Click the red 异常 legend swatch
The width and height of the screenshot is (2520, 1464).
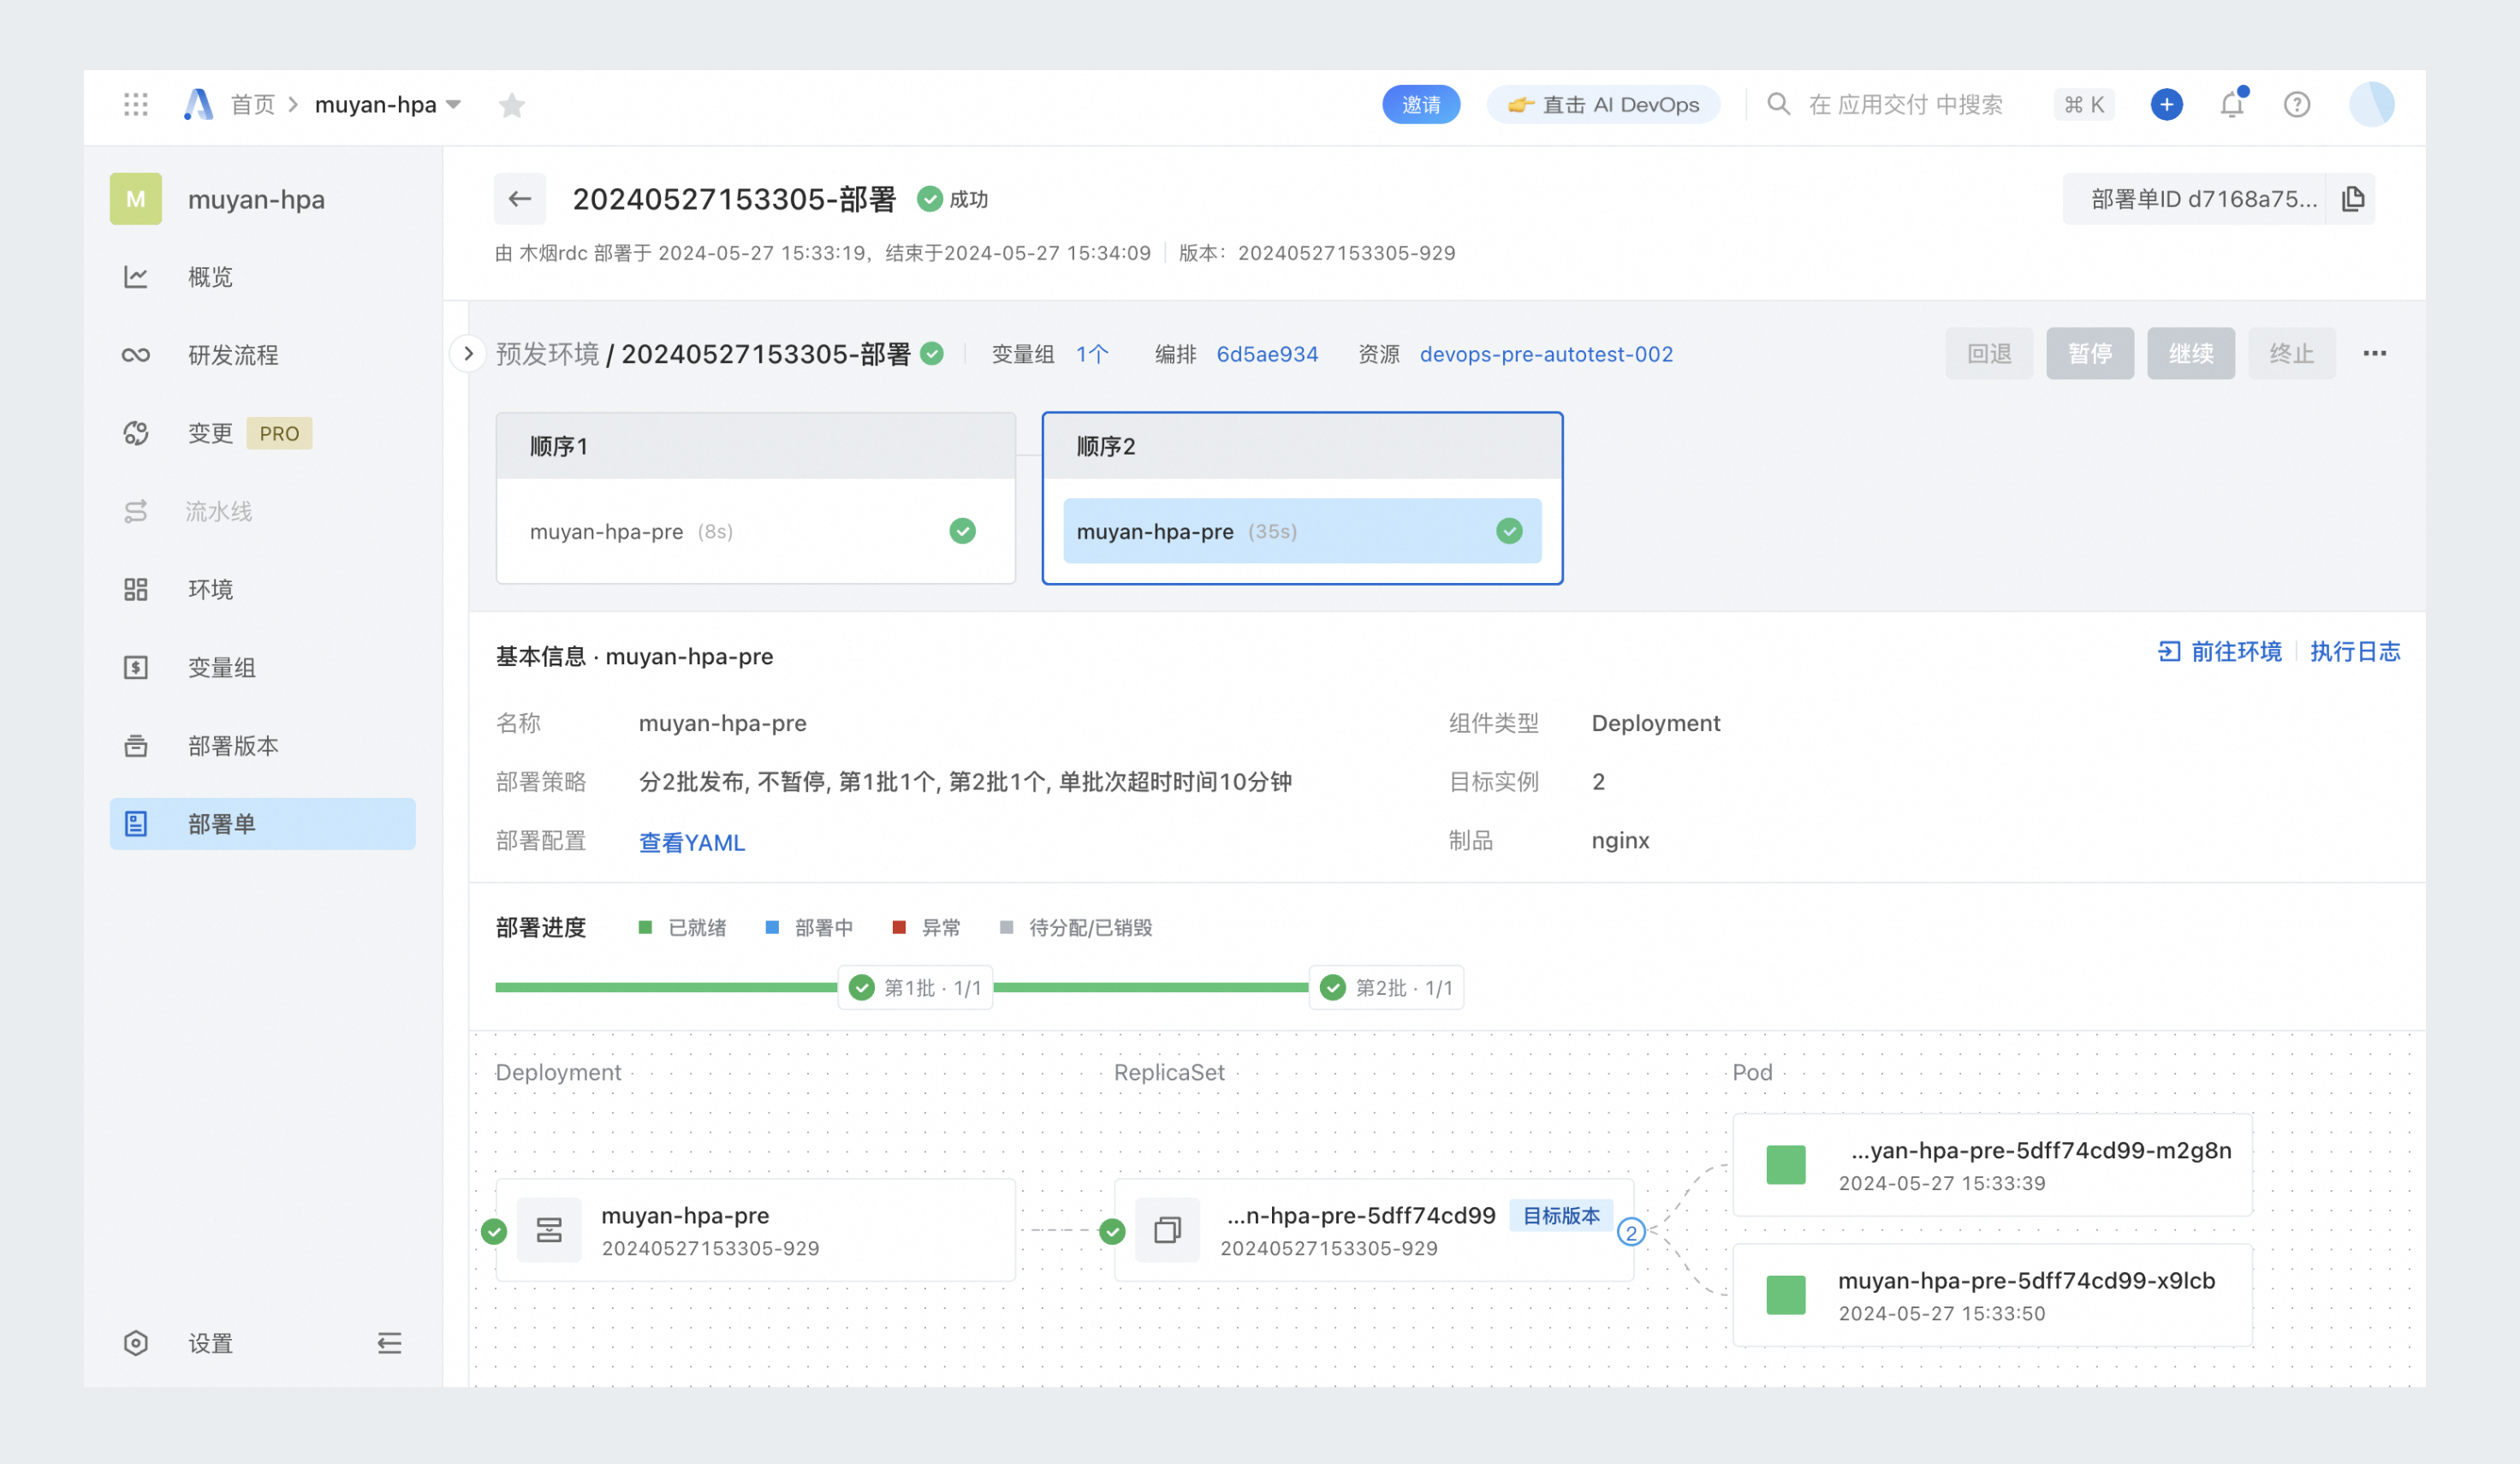pyautogui.click(x=899, y=928)
